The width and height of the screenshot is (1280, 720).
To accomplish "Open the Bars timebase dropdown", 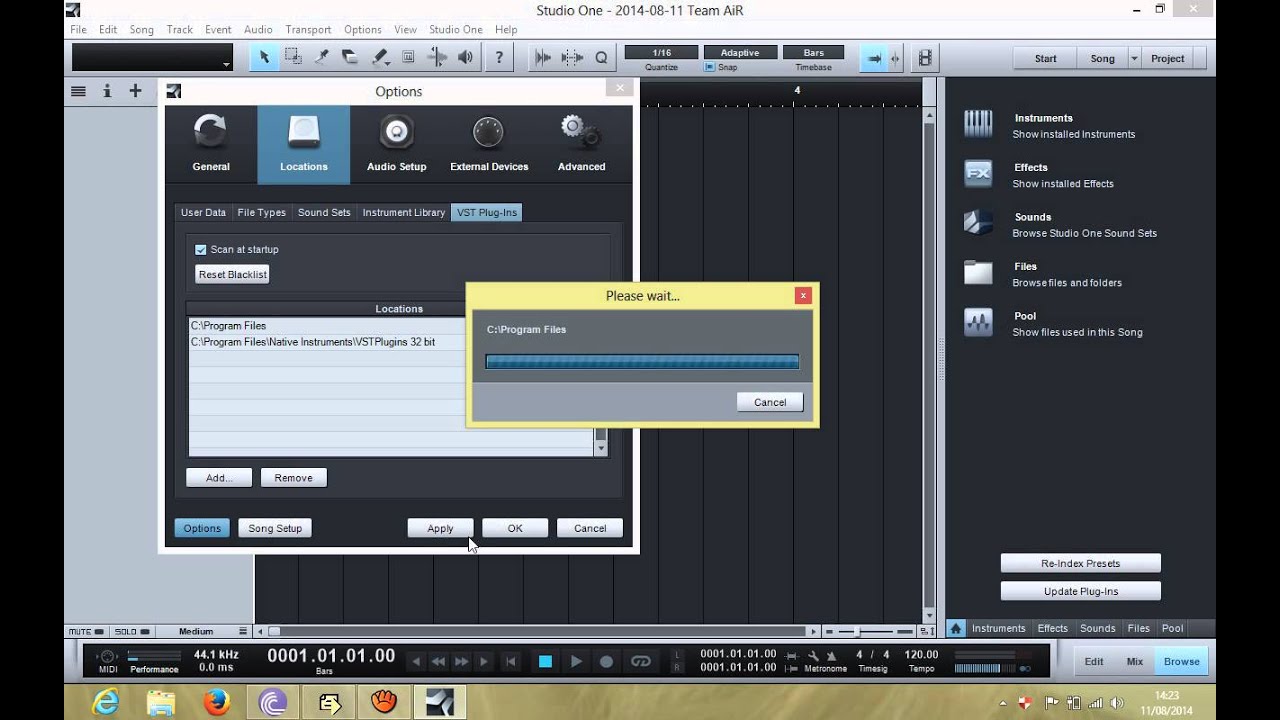I will tap(814, 52).
